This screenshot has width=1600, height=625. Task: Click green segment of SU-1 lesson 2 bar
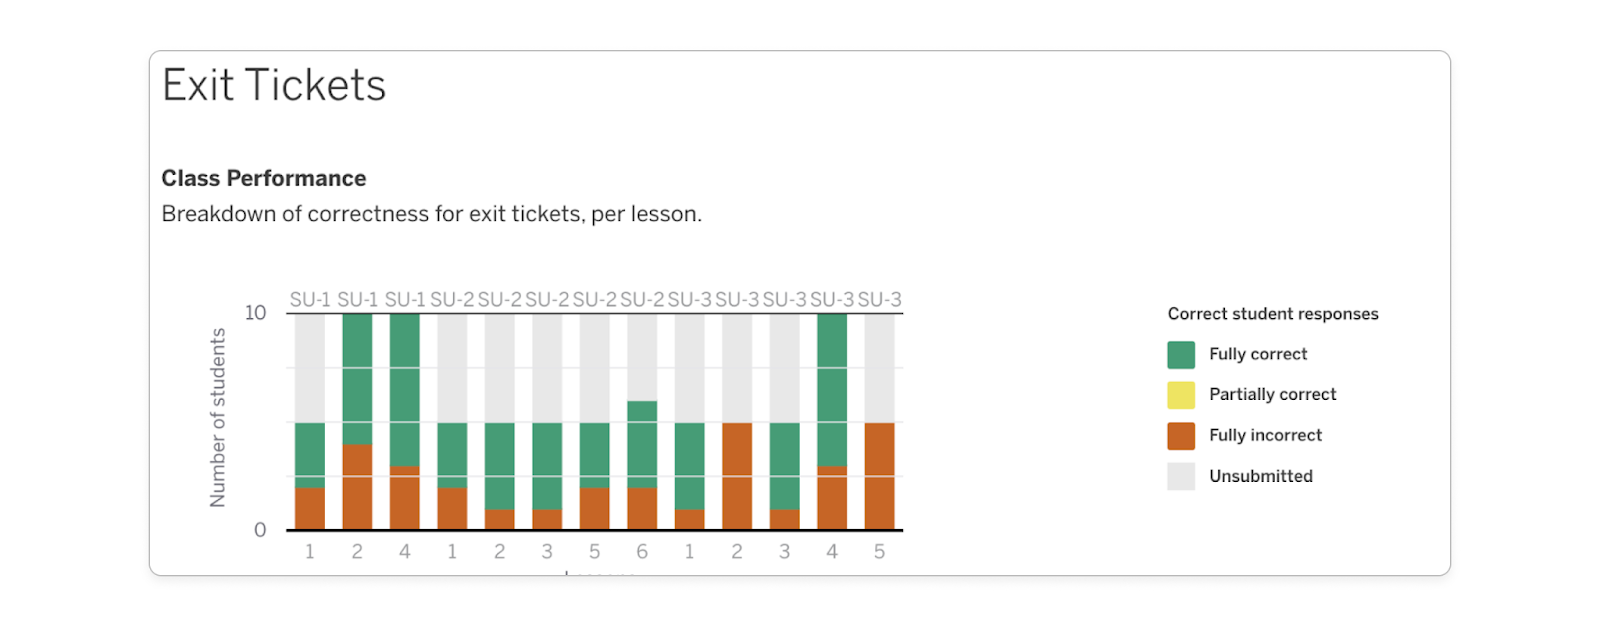(357, 378)
